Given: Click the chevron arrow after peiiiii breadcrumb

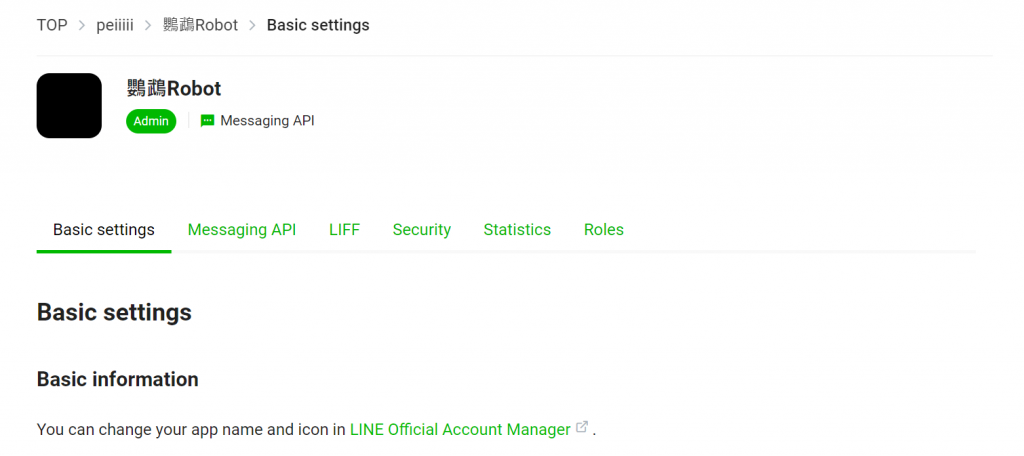Looking at the screenshot, I should coord(148,25).
